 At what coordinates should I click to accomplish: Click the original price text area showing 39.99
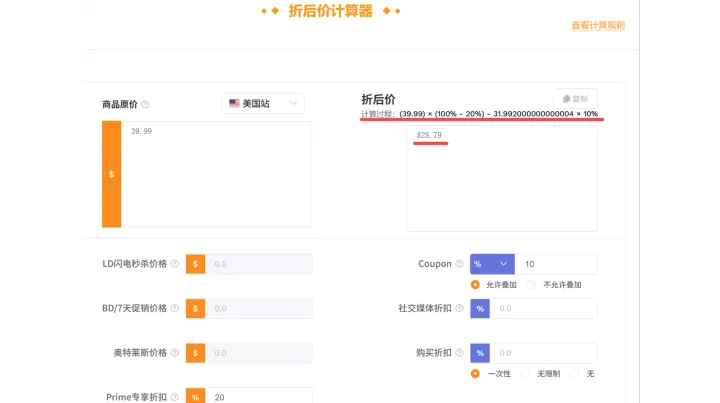click(x=216, y=174)
